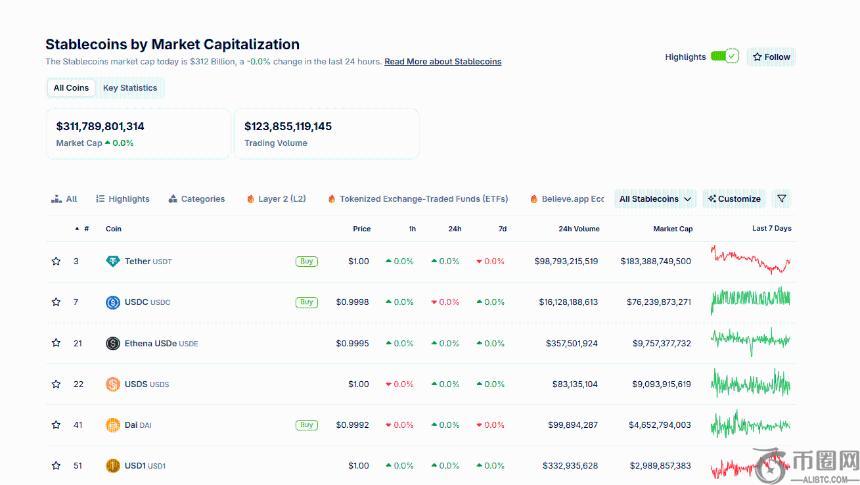Favorite Tether with the star icon
Viewport: 860px width, 485px height.
pos(56,261)
